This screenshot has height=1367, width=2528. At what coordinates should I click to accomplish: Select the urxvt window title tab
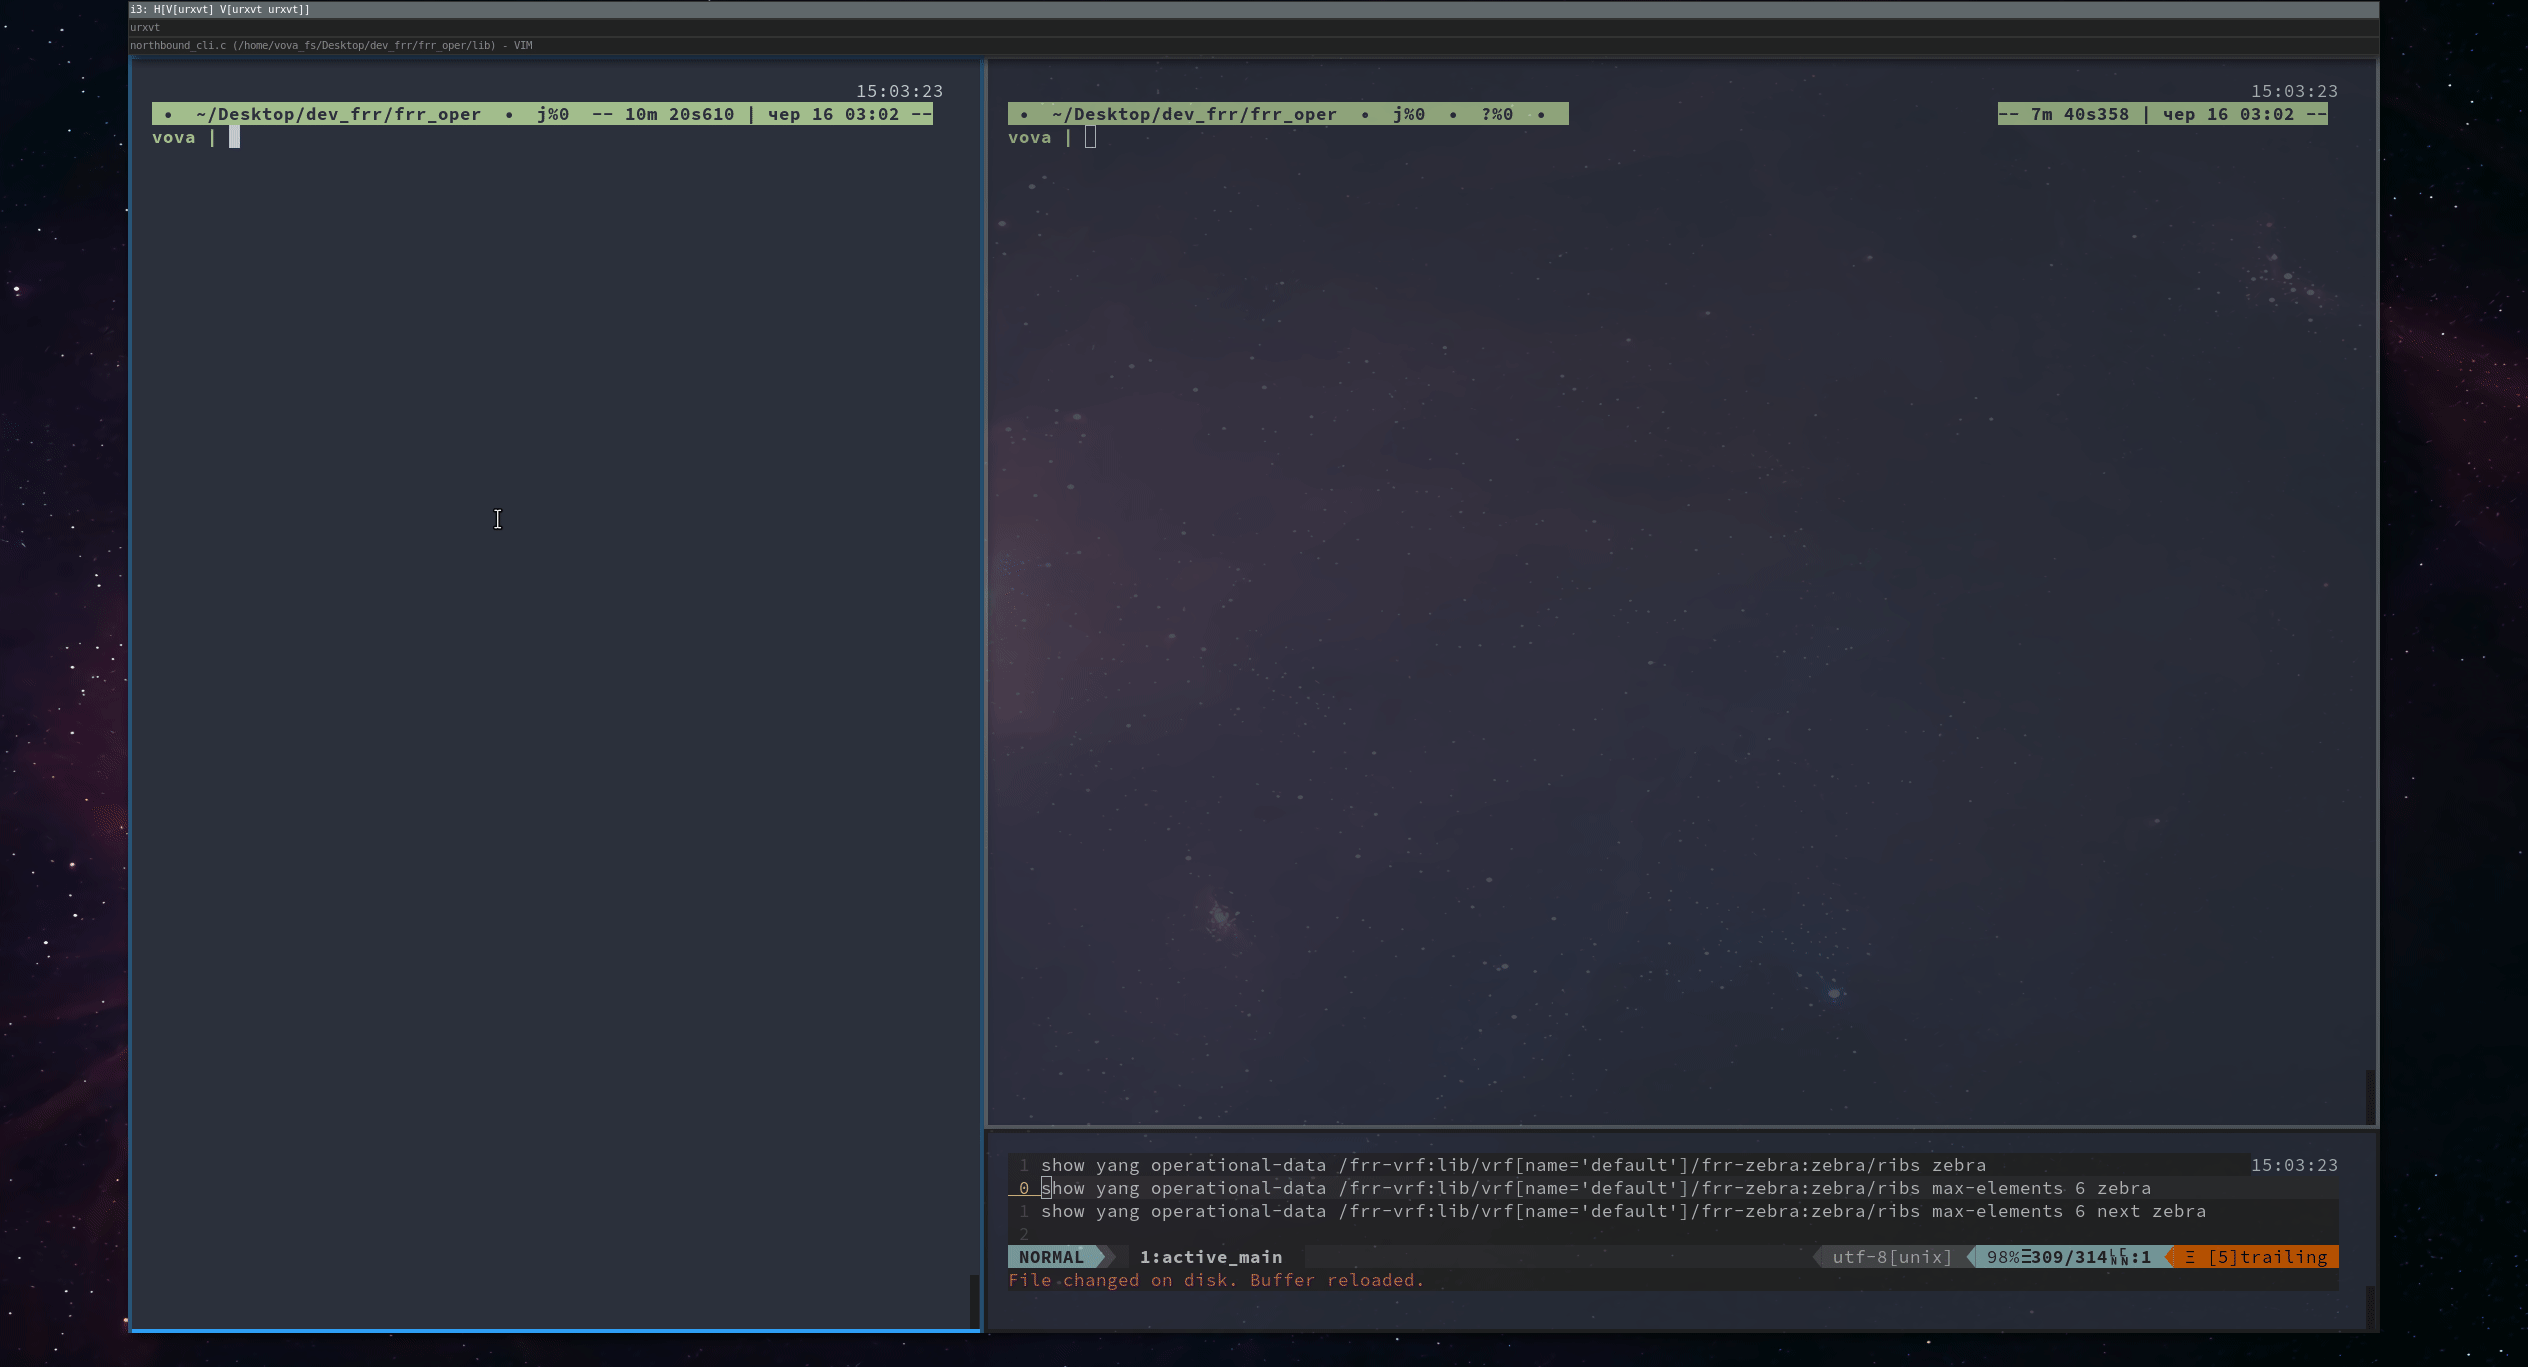146,27
